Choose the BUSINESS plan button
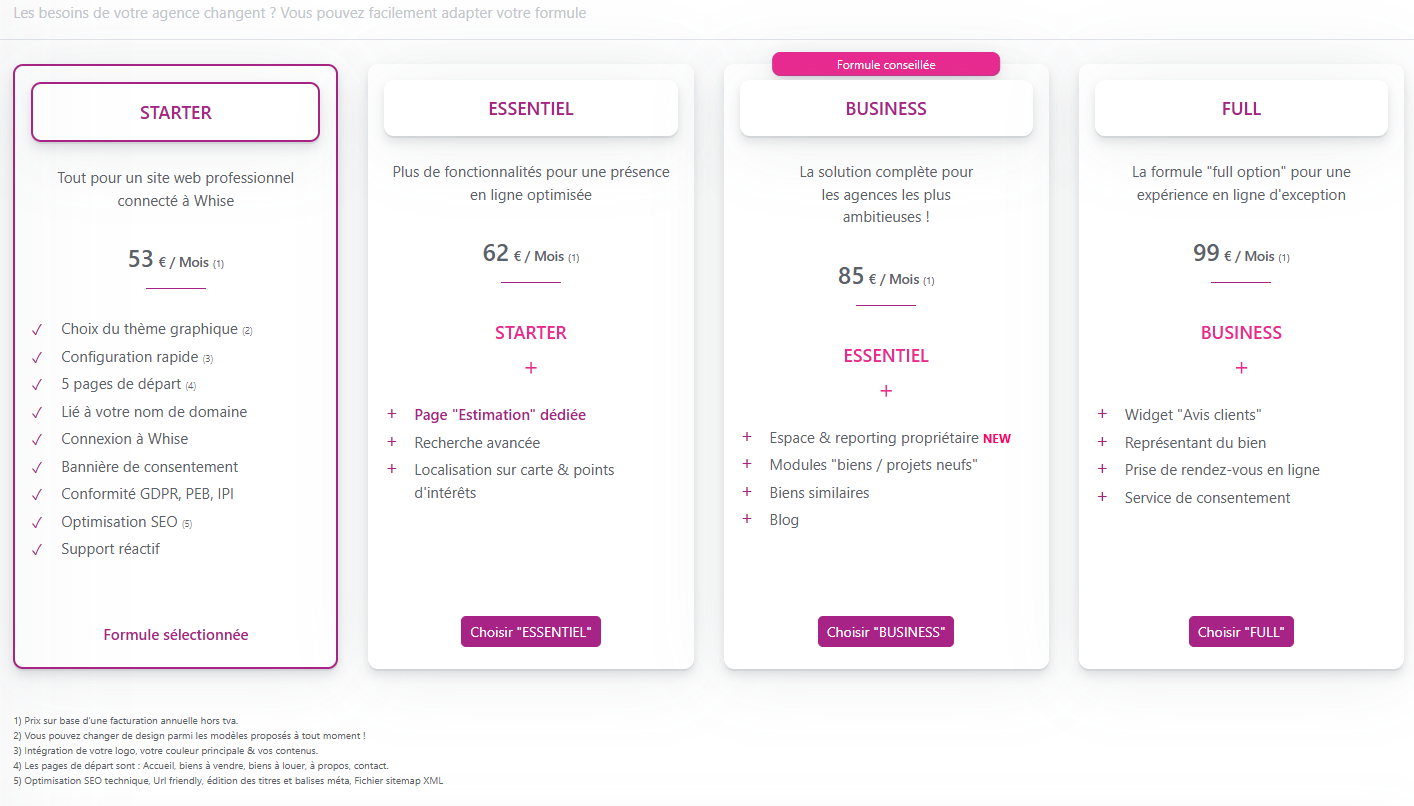The width and height of the screenshot is (1414, 806). [x=886, y=632]
